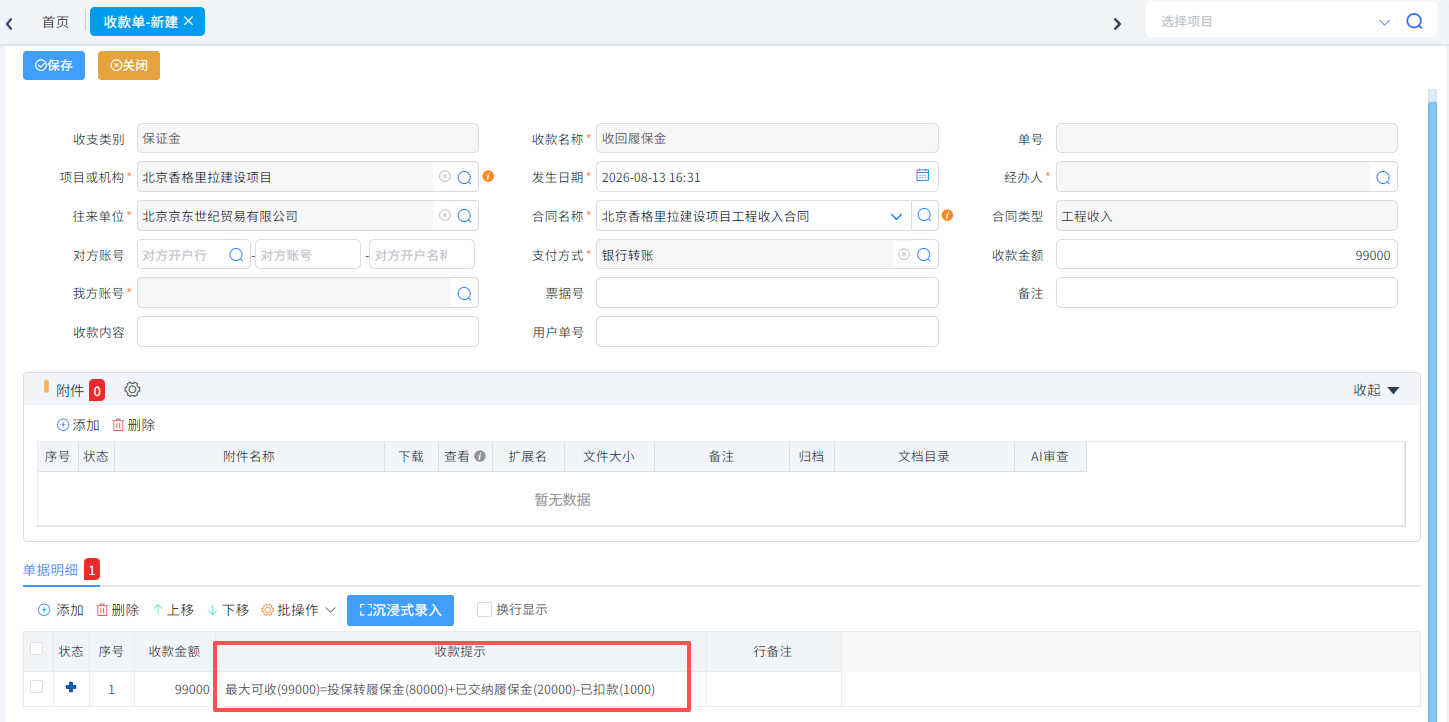This screenshot has height=722, width=1449.
Task: Click the 对方开户行 search icon
Action: pyautogui.click(x=236, y=254)
